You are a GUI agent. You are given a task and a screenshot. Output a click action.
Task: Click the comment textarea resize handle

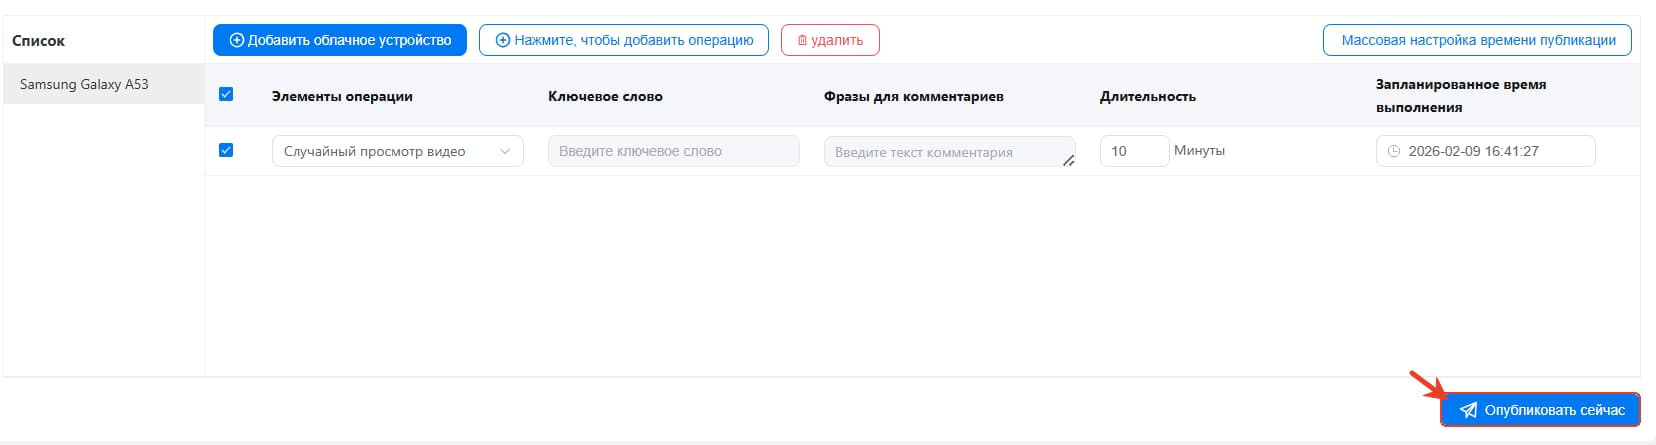[x=1069, y=160]
